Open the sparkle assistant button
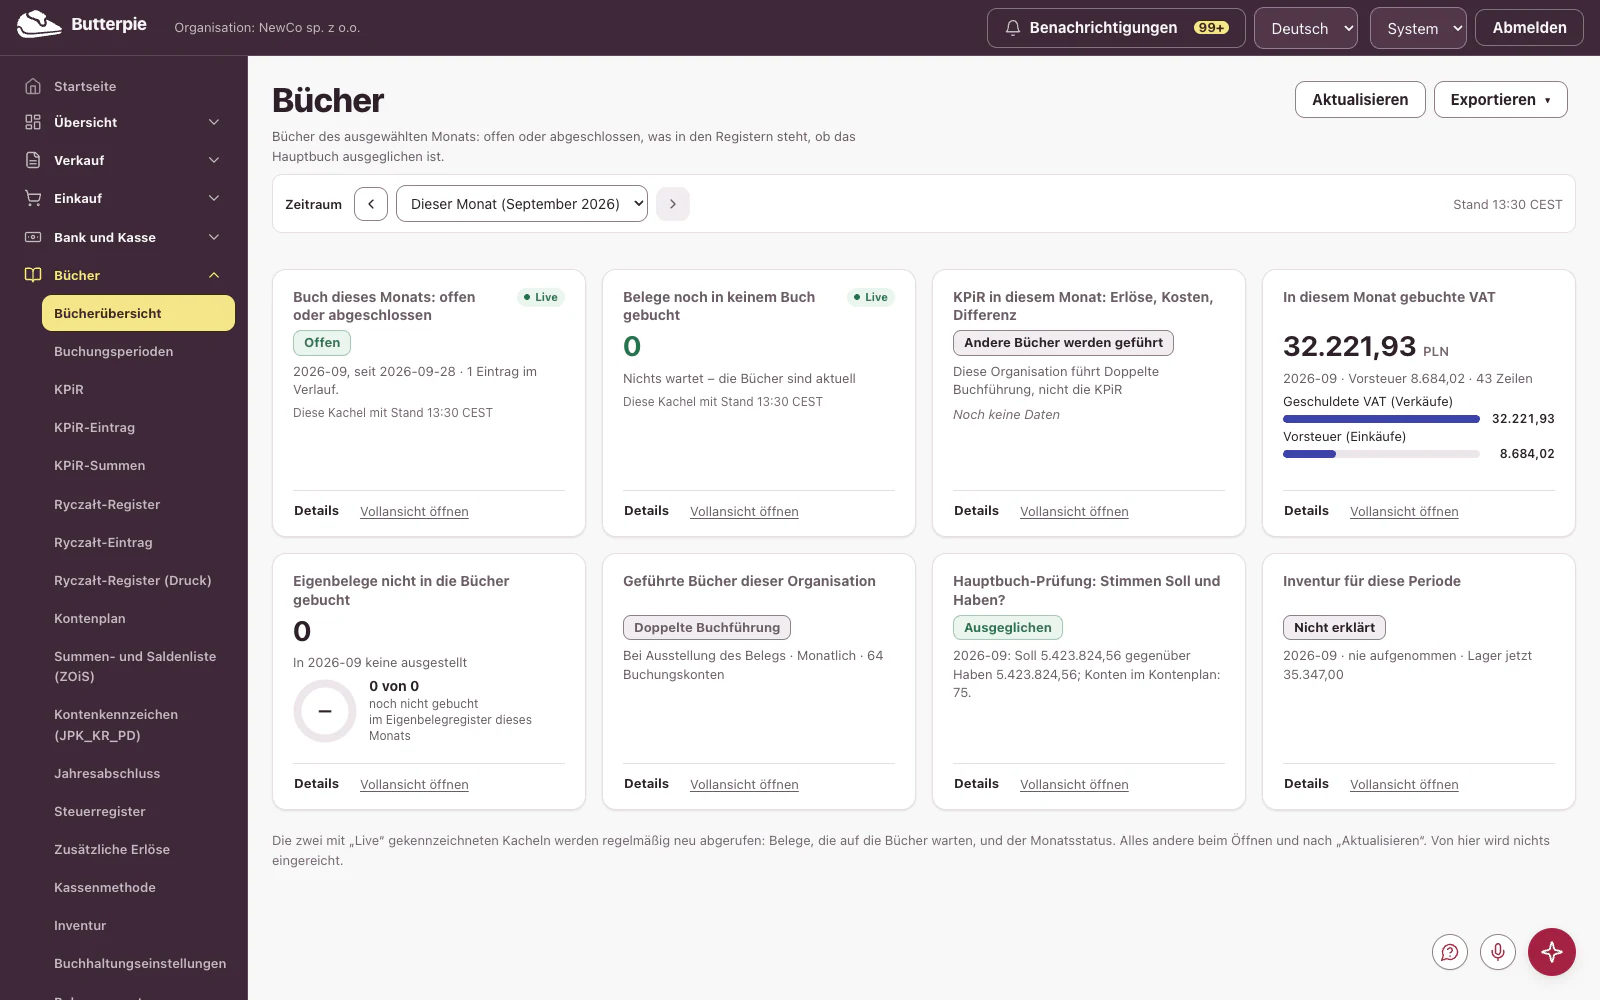The width and height of the screenshot is (1600, 1000). click(1552, 952)
